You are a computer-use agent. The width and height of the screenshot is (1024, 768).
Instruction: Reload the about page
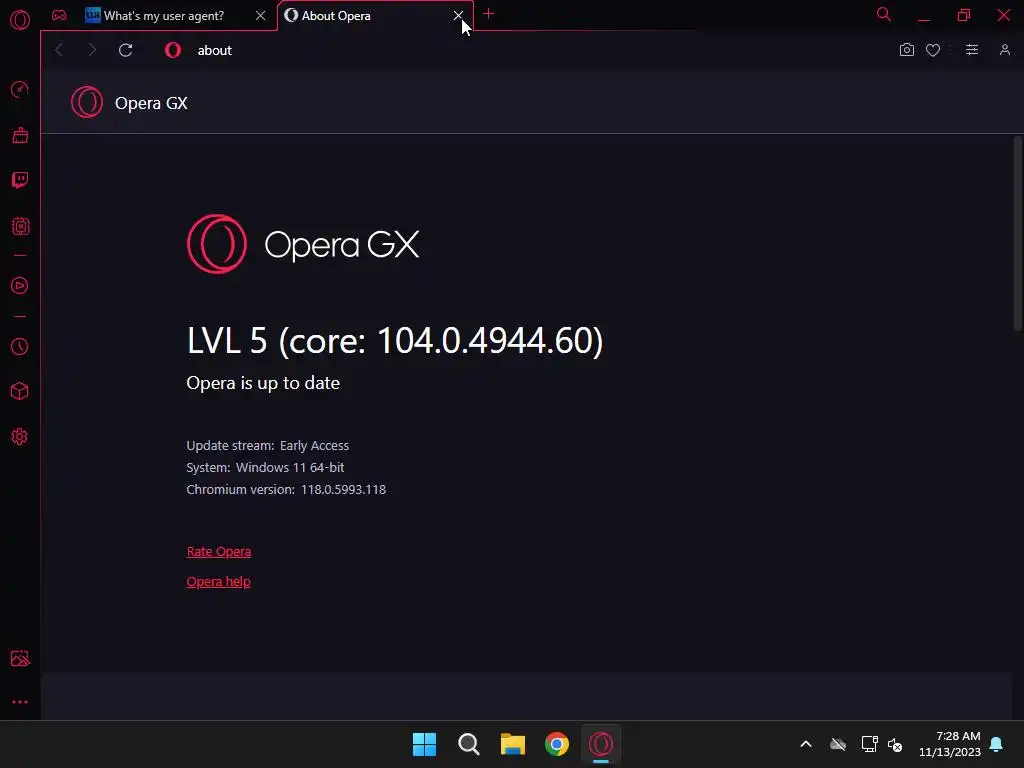125,50
